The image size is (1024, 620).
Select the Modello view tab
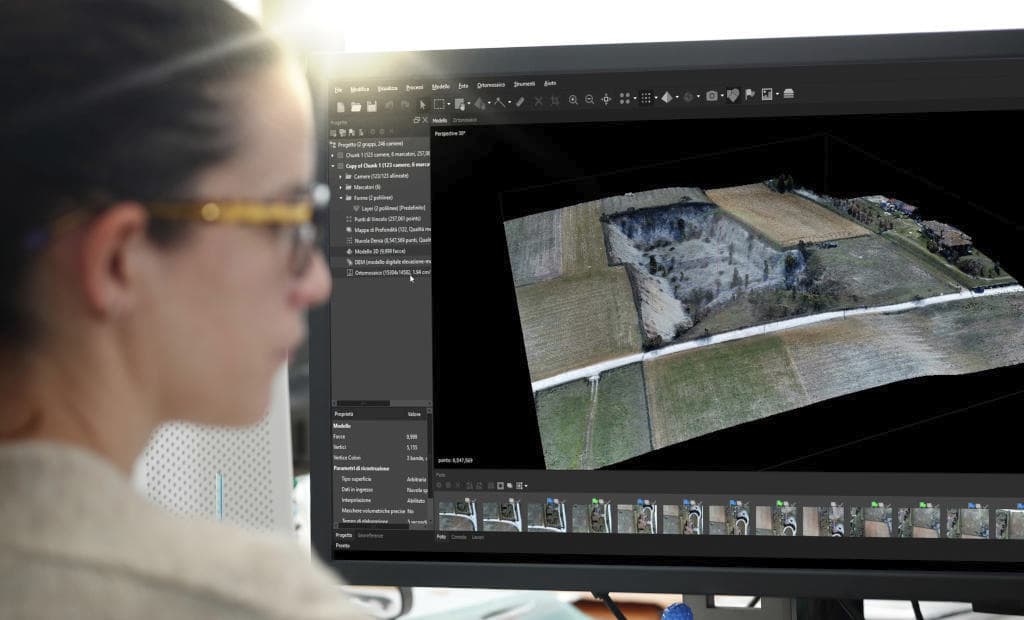[440, 120]
